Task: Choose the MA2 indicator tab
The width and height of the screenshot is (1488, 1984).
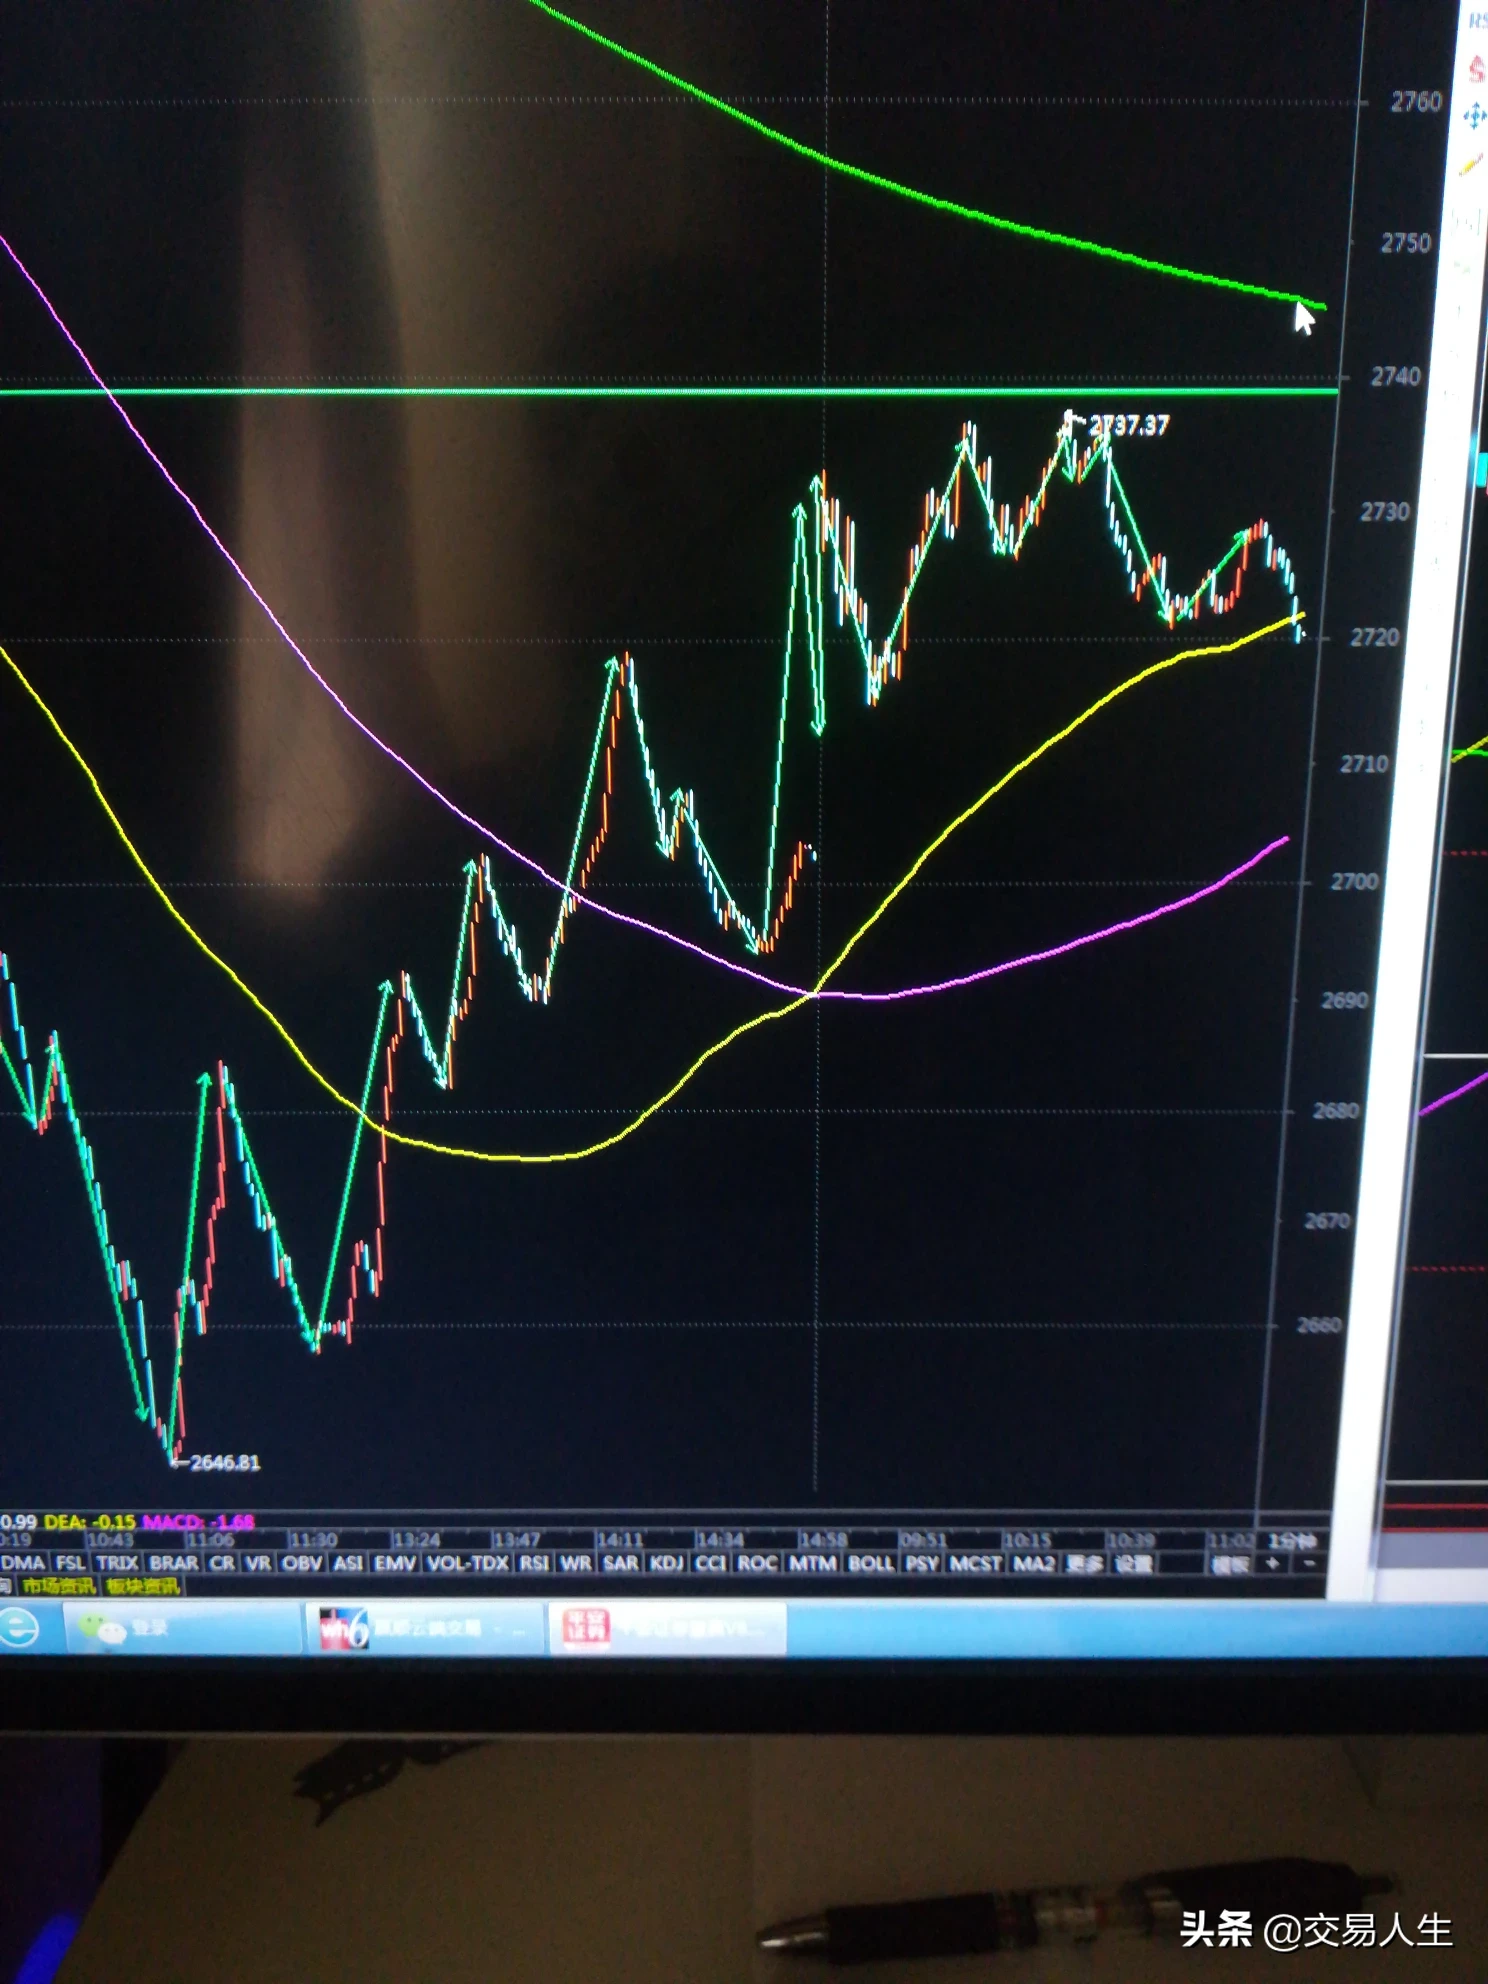Action: pyautogui.click(x=1034, y=1563)
